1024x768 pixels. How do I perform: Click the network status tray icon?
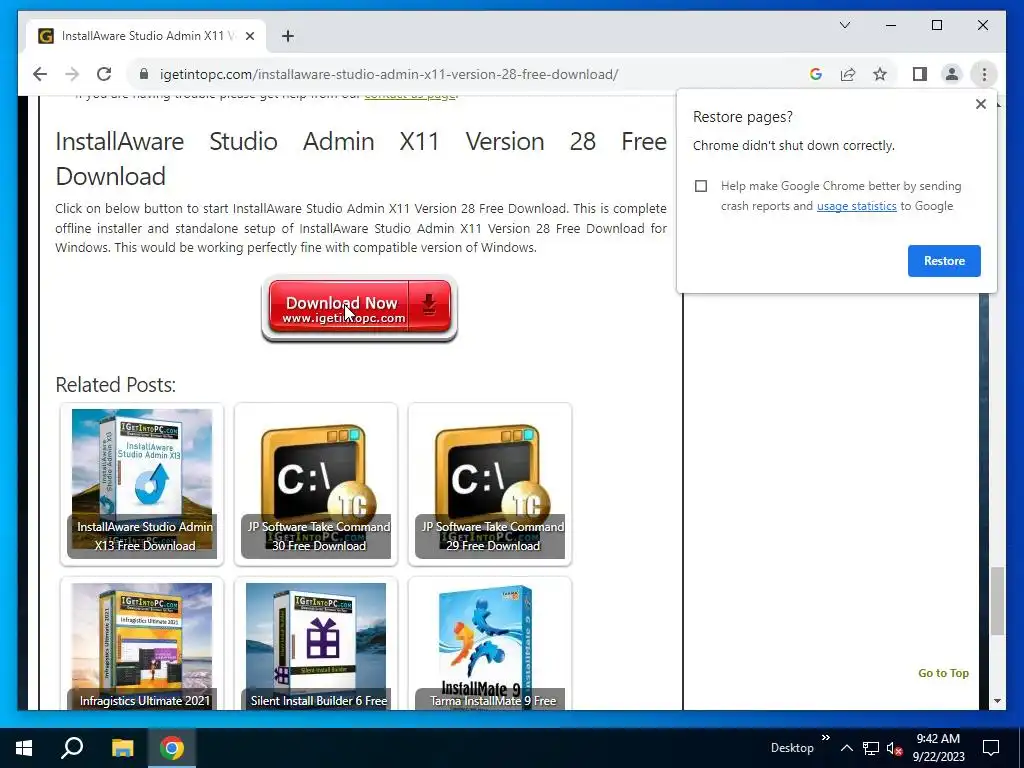click(871, 748)
